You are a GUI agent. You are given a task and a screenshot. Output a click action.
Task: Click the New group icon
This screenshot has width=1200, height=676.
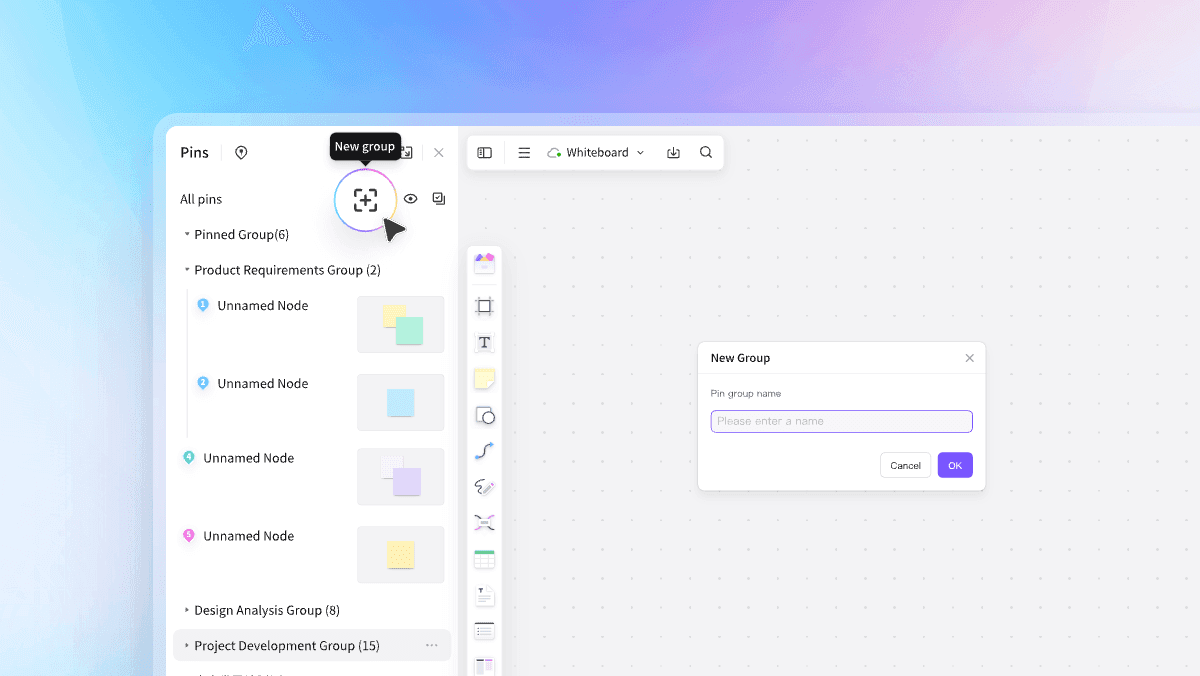pos(365,200)
